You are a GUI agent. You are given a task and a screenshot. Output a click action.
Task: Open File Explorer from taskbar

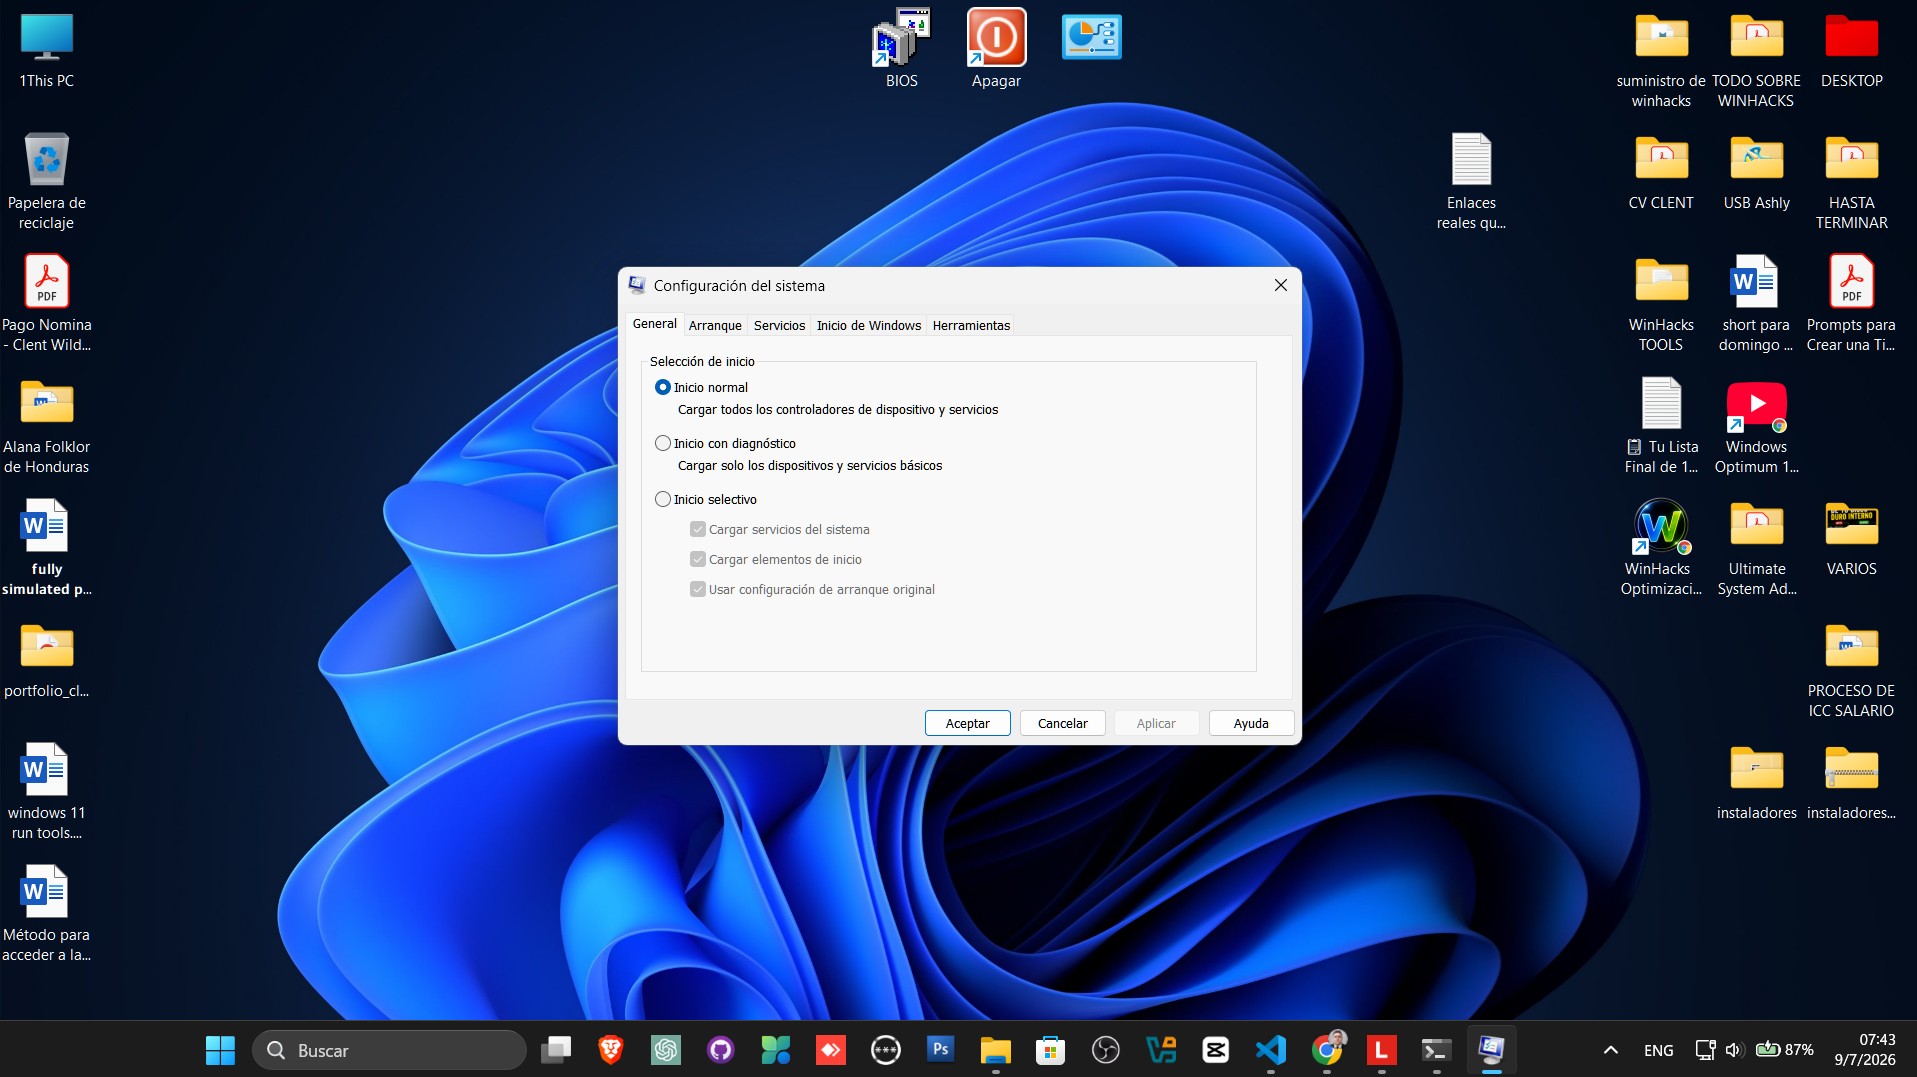tap(995, 1050)
